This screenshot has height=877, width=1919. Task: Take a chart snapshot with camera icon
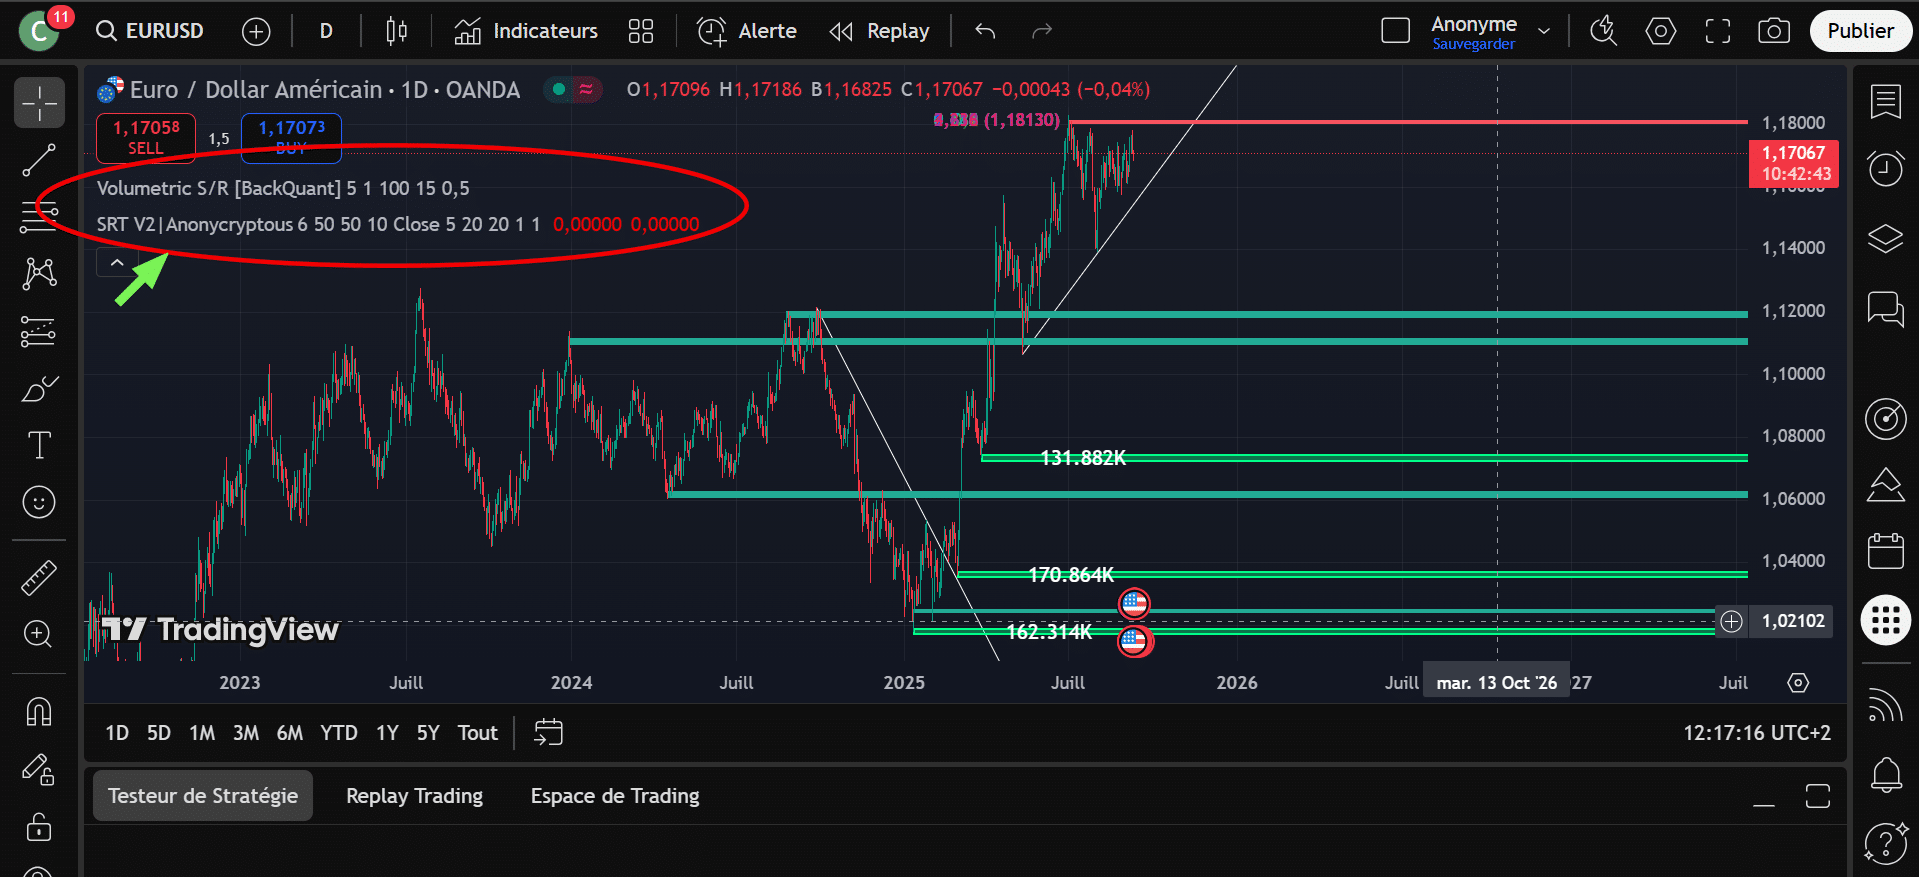[x=1773, y=31]
